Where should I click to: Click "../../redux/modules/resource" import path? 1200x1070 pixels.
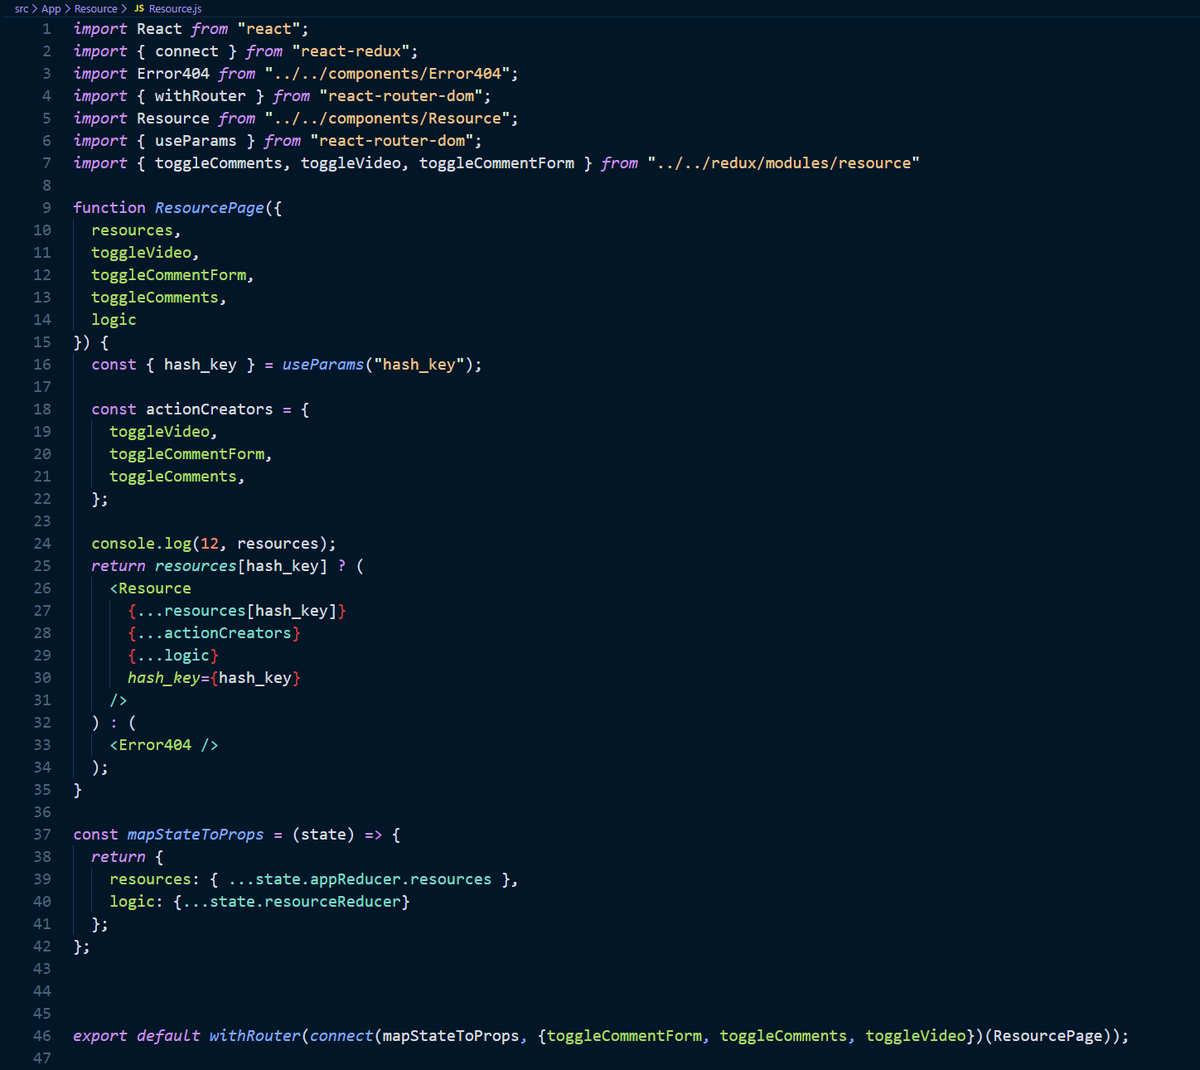(783, 163)
